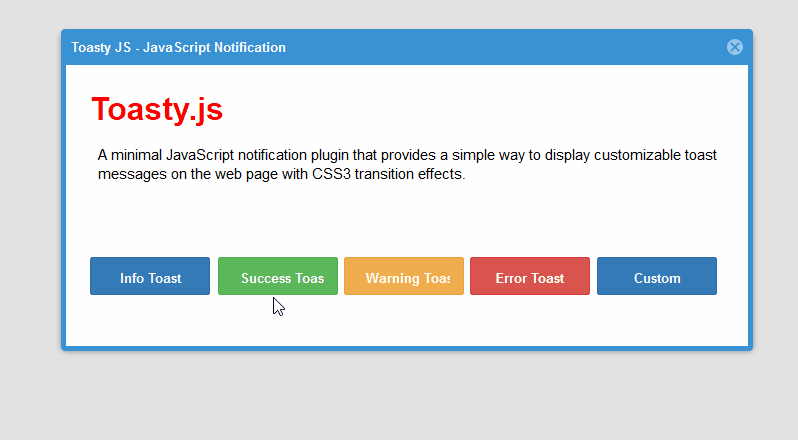
Task: Click the red Toasty.js heading
Action: point(157,109)
